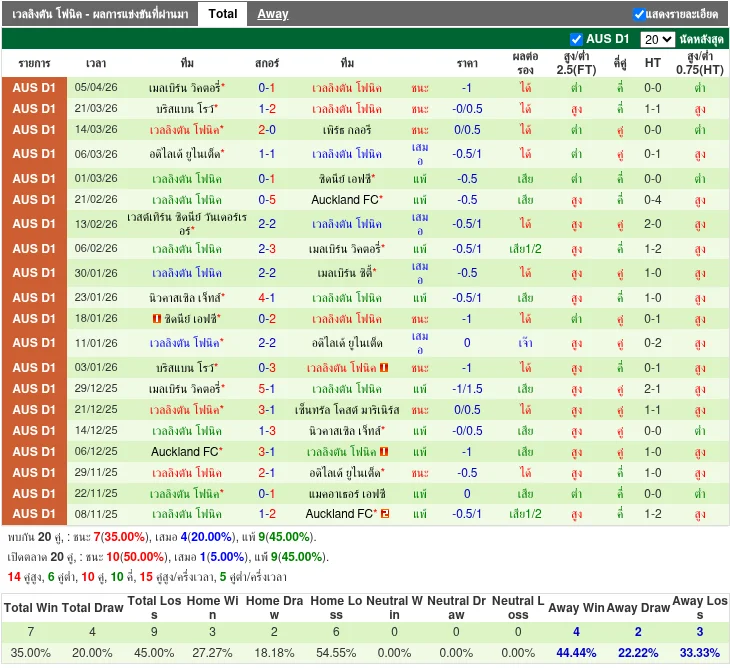Click red card icon in the 06/12/25 match row

click(x=384, y=452)
